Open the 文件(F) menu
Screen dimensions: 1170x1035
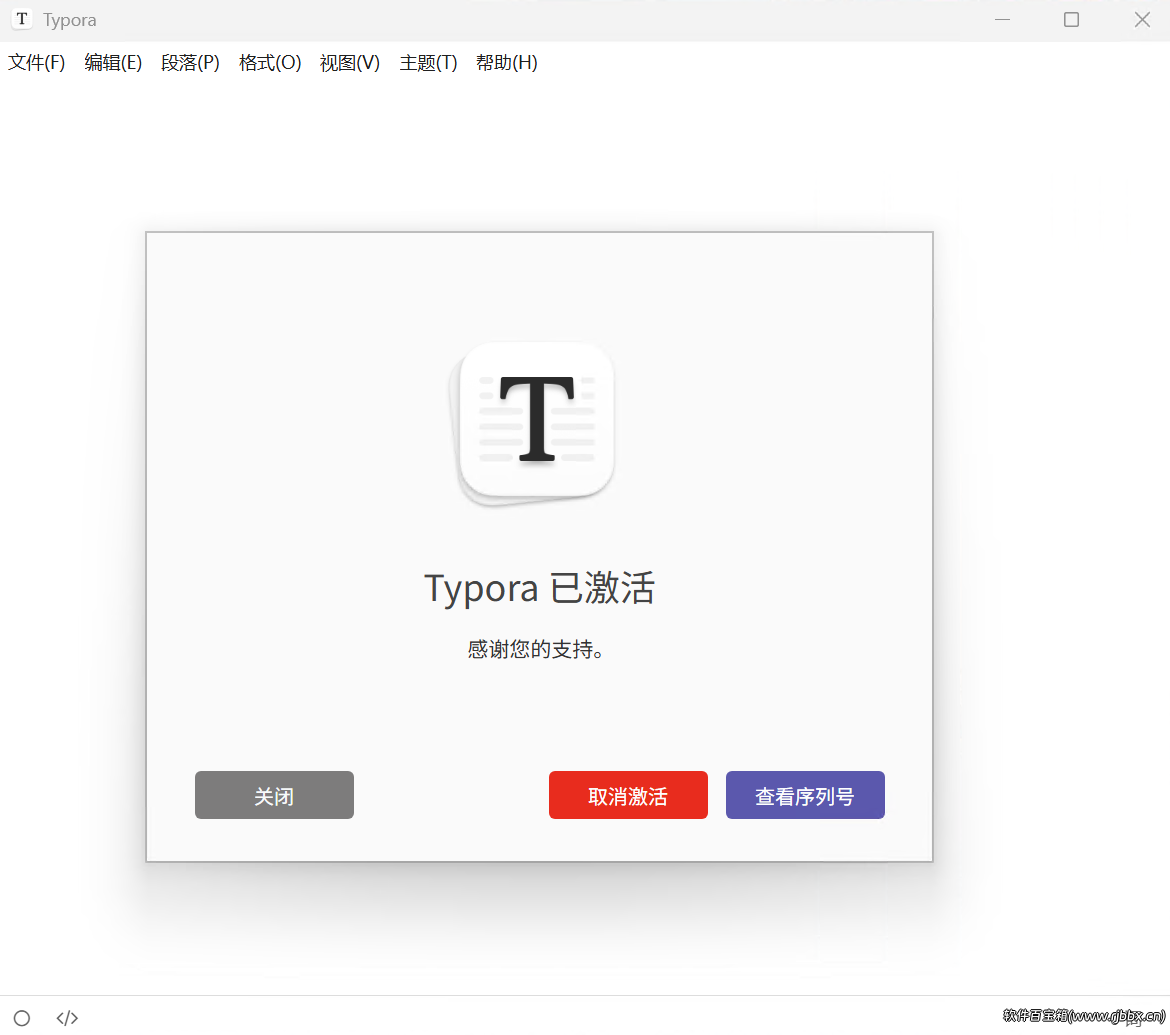click(37, 63)
